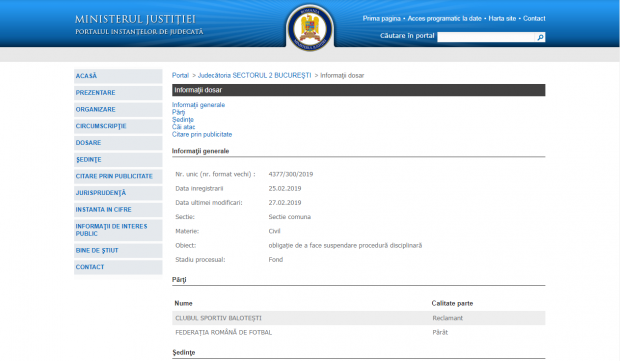Open PREZENTARE sidebar item
620x361 pixels.
point(118,93)
